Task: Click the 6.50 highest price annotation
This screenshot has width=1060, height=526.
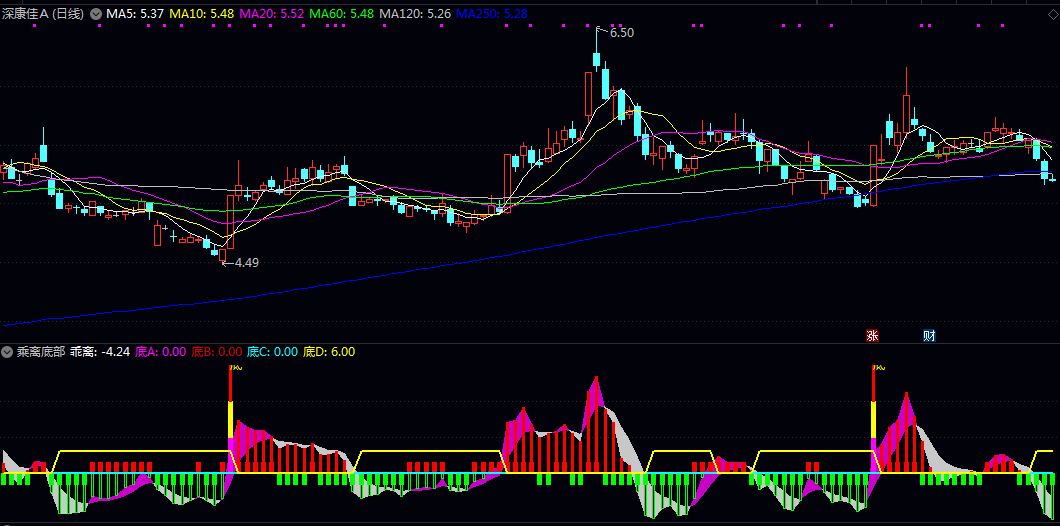Action: pos(621,33)
